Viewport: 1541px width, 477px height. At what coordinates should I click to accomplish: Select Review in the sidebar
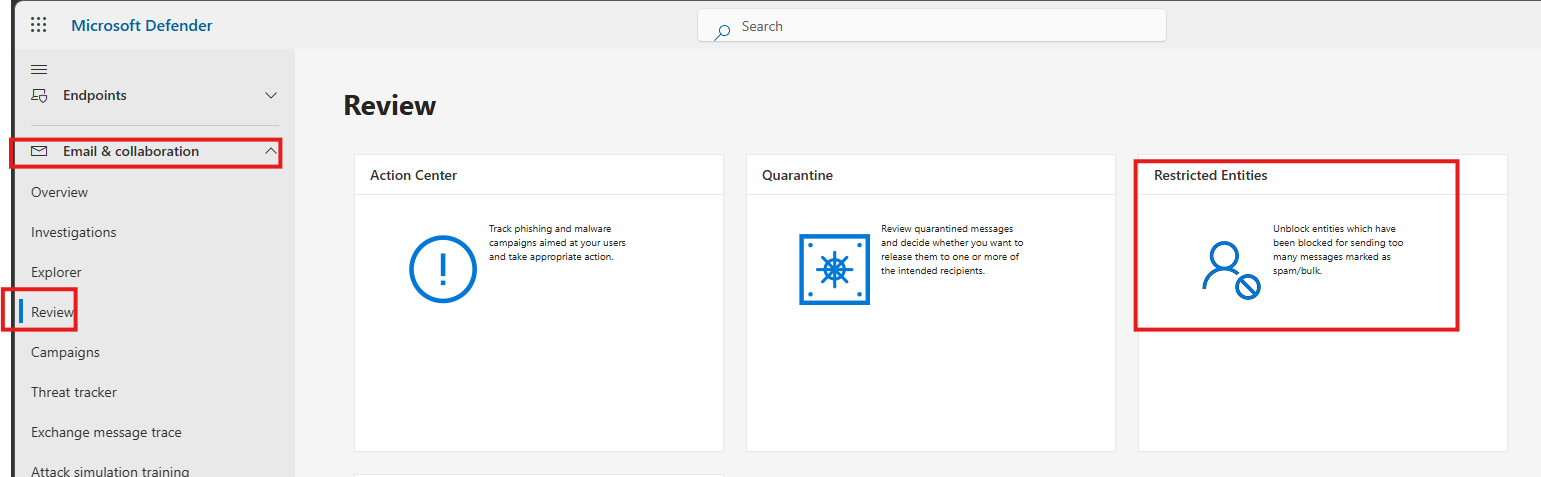click(52, 312)
